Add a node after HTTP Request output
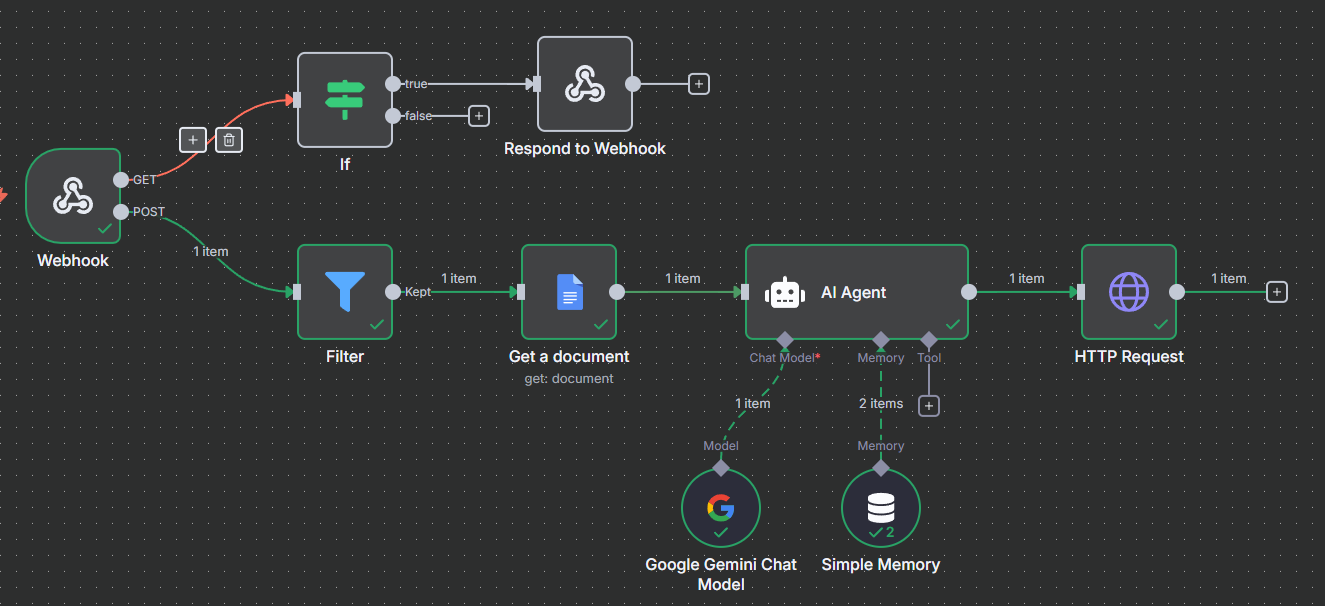 tap(1276, 292)
